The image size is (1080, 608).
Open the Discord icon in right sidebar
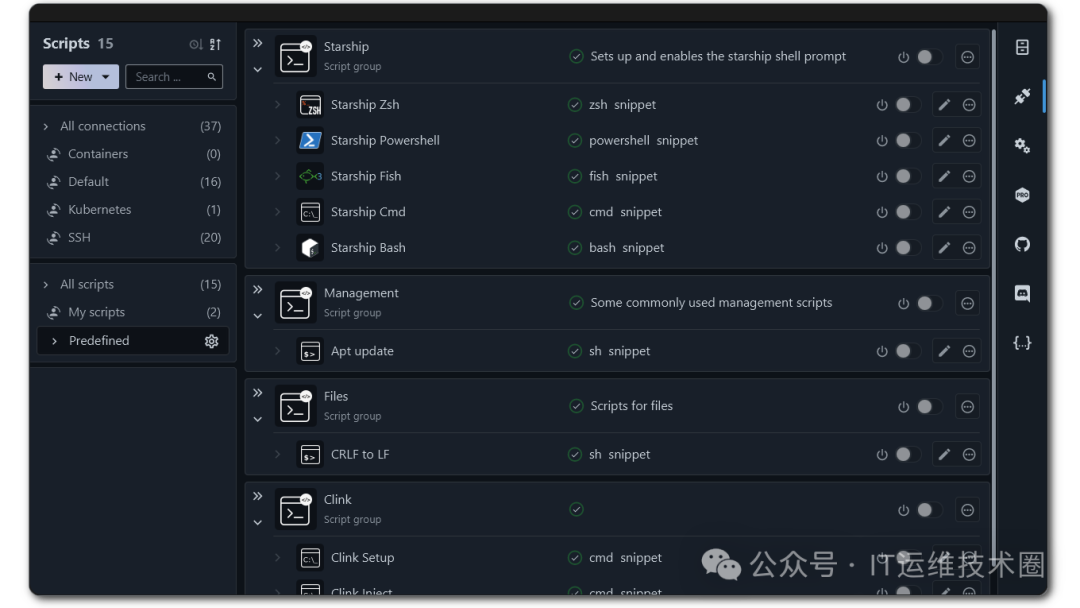[1022, 293]
